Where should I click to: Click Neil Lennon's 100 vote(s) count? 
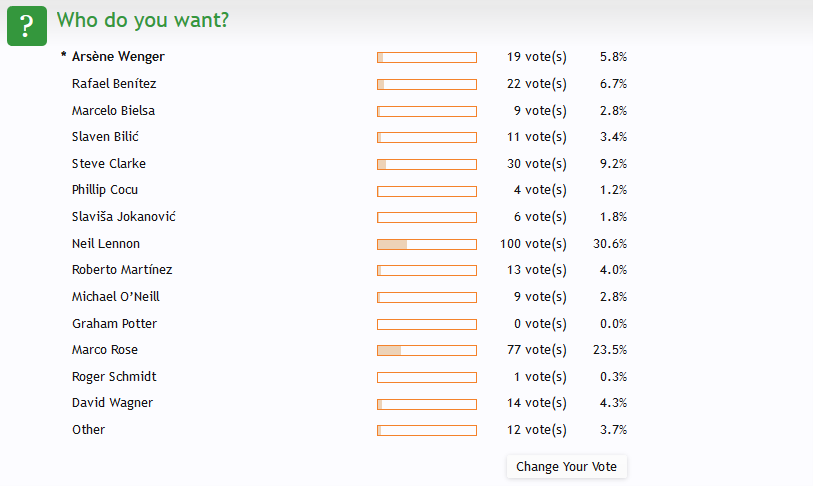point(533,244)
